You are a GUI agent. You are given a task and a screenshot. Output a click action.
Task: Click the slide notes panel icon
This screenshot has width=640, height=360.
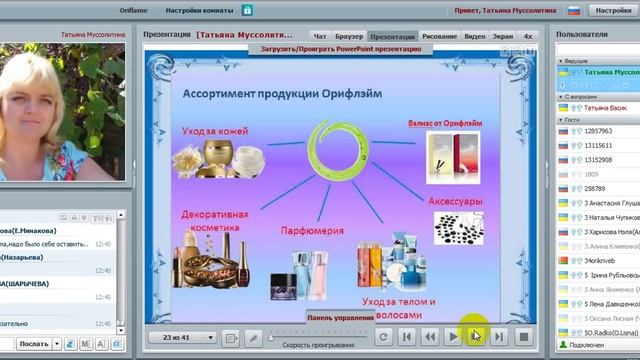click(x=231, y=338)
